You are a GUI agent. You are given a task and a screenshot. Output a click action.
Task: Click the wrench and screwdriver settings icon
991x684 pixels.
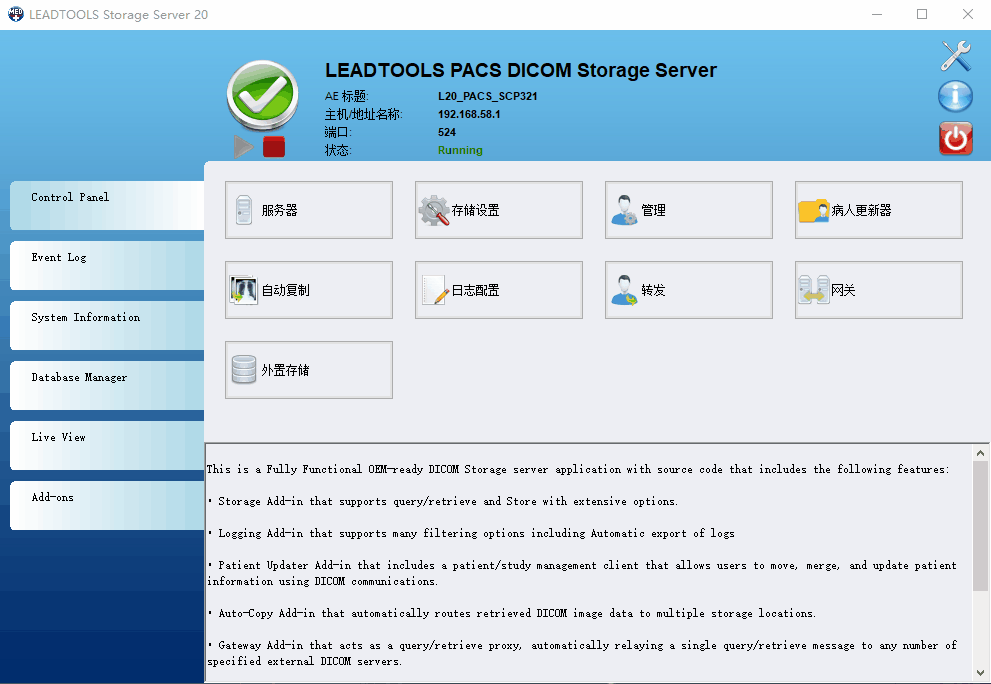(x=956, y=56)
